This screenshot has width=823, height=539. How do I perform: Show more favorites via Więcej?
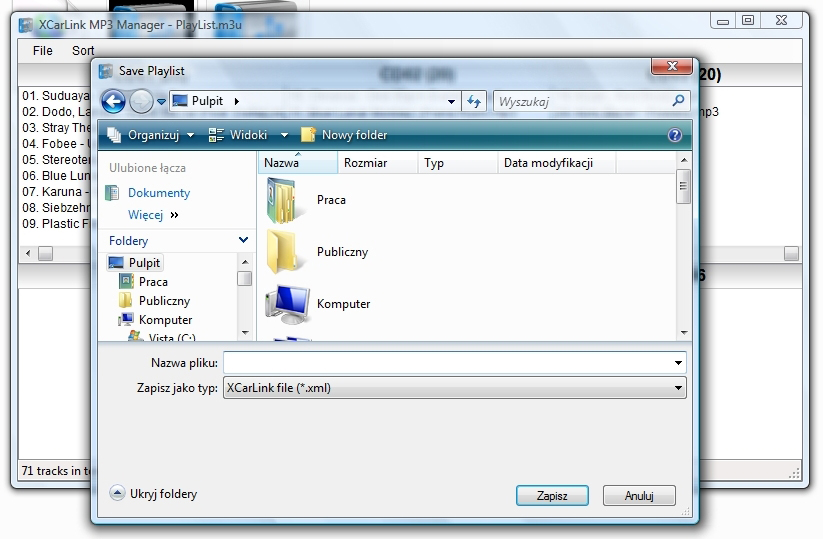[x=153, y=215]
